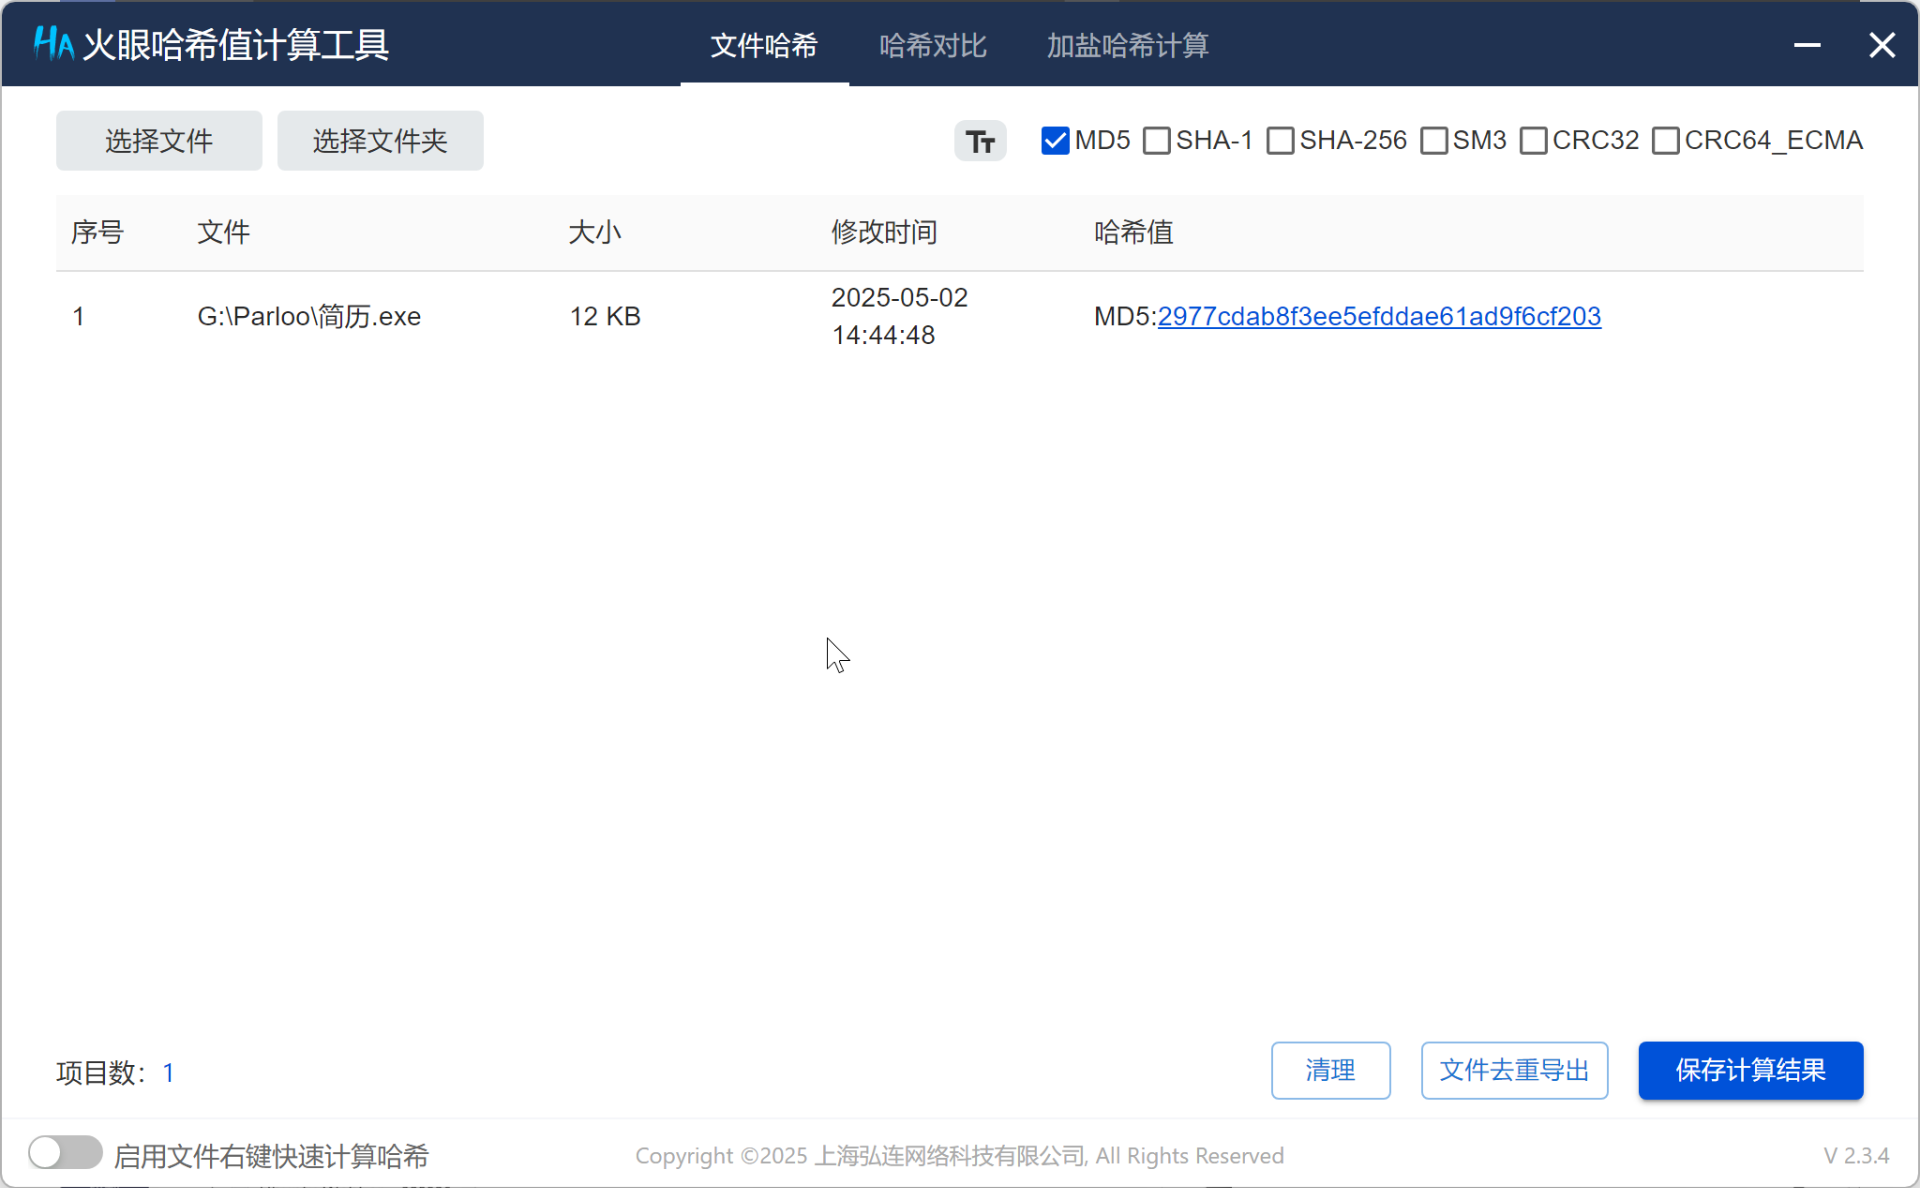This screenshot has height=1188, width=1920.
Task: Check the SM3 algorithm option
Action: [1433, 141]
